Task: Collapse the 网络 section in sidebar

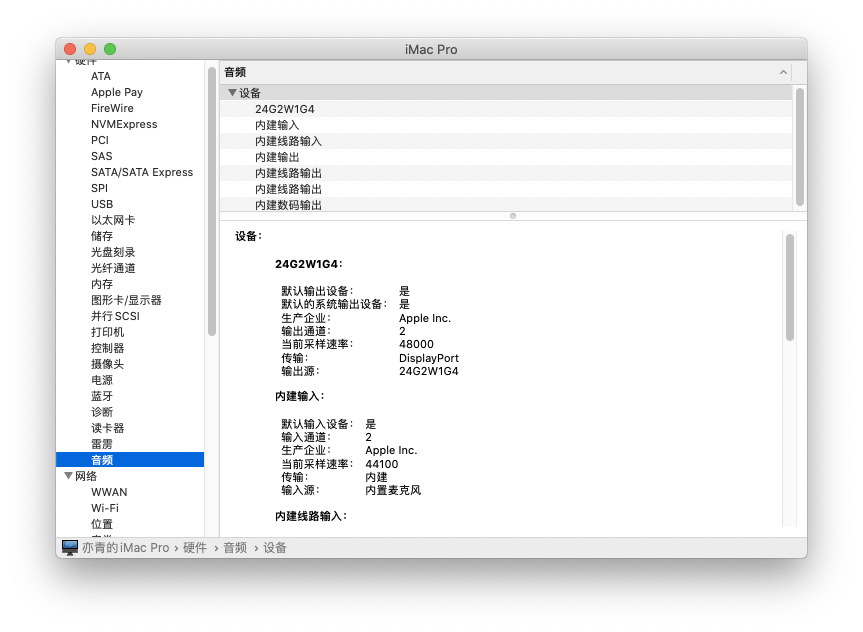Action: [x=68, y=476]
